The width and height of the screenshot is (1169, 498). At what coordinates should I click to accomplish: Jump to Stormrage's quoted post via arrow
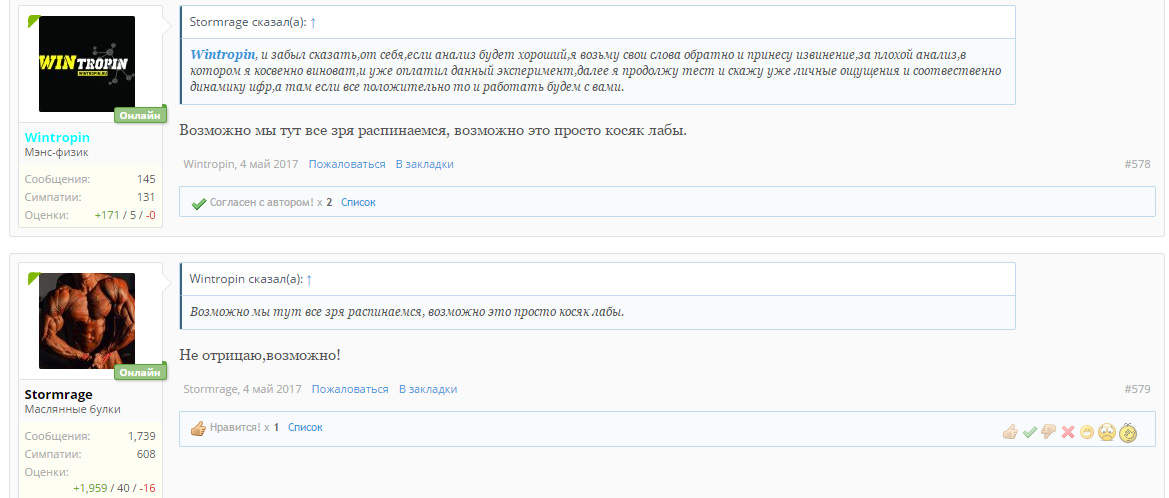(x=314, y=21)
